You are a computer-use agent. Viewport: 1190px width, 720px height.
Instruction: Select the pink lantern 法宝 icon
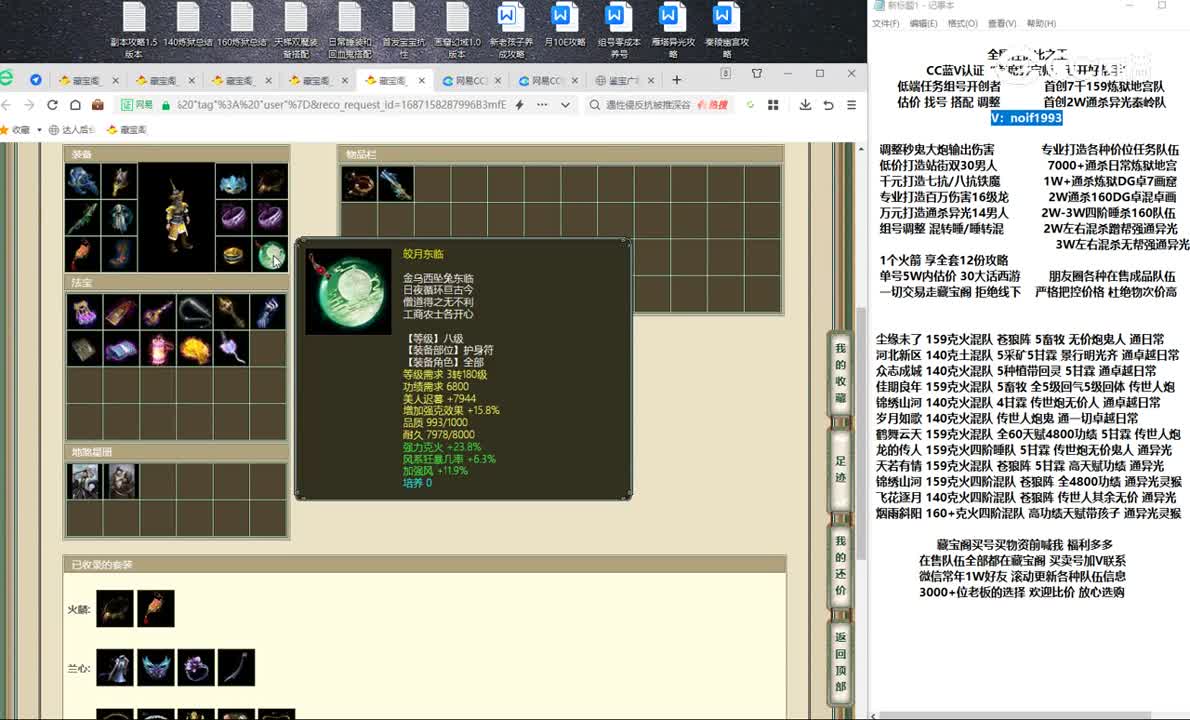click(158, 349)
